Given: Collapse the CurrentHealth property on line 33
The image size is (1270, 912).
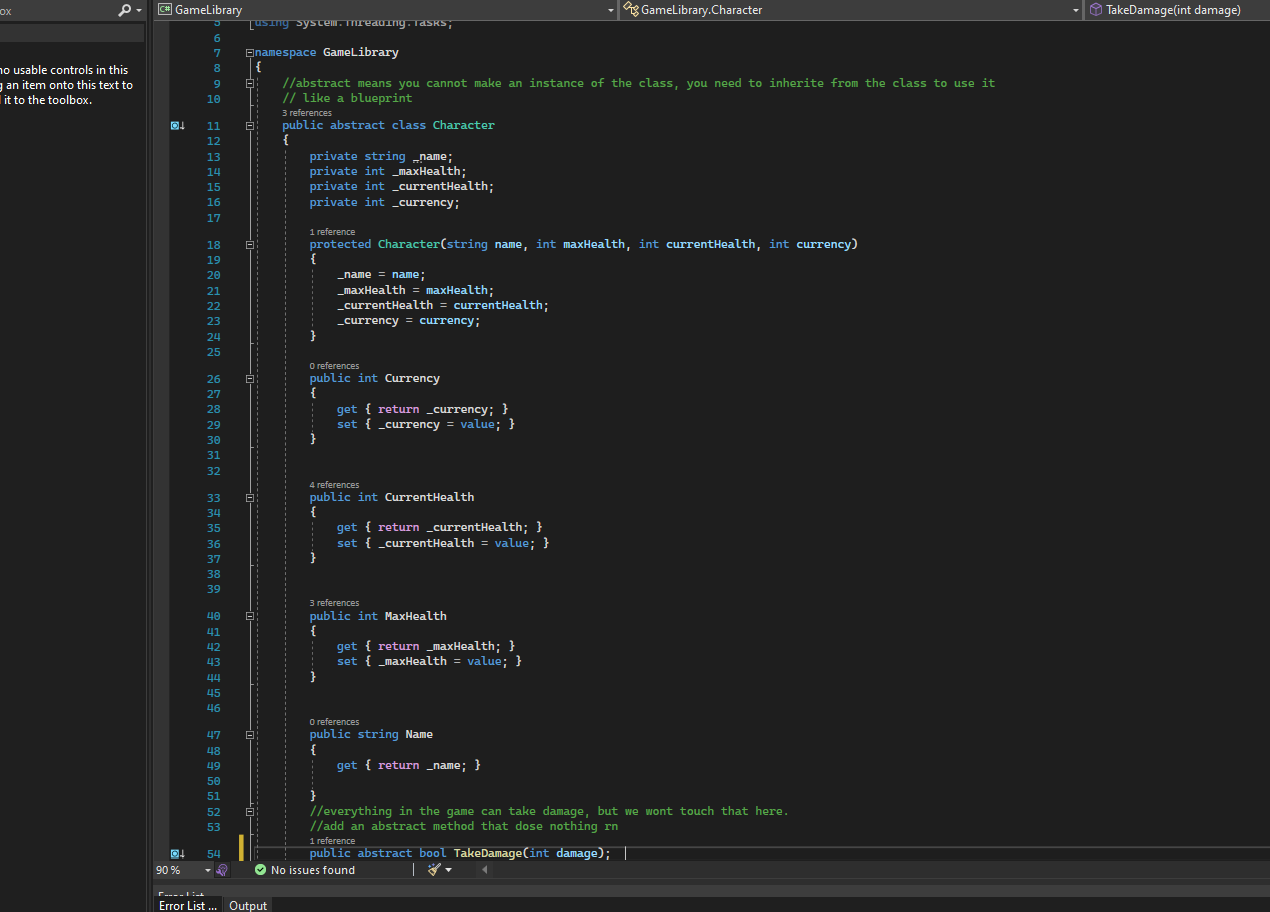Looking at the screenshot, I should pyautogui.click(x=249, y=497).
